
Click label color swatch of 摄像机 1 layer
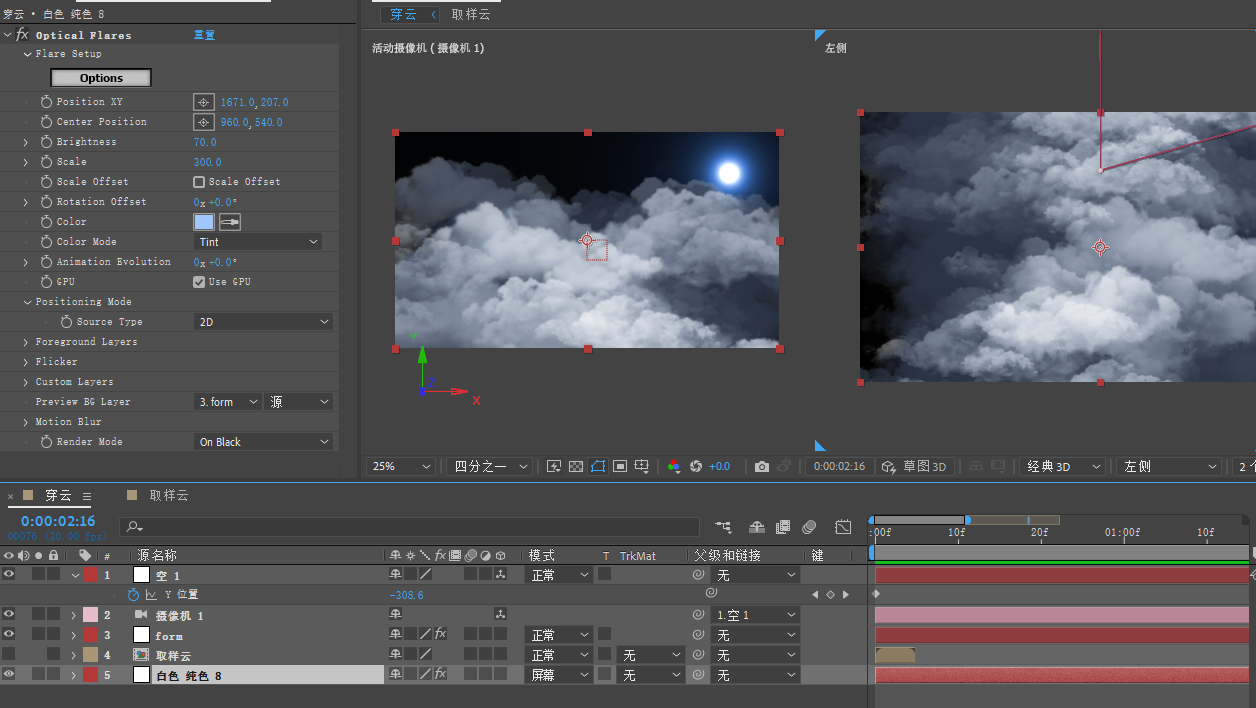click(90, 615)
